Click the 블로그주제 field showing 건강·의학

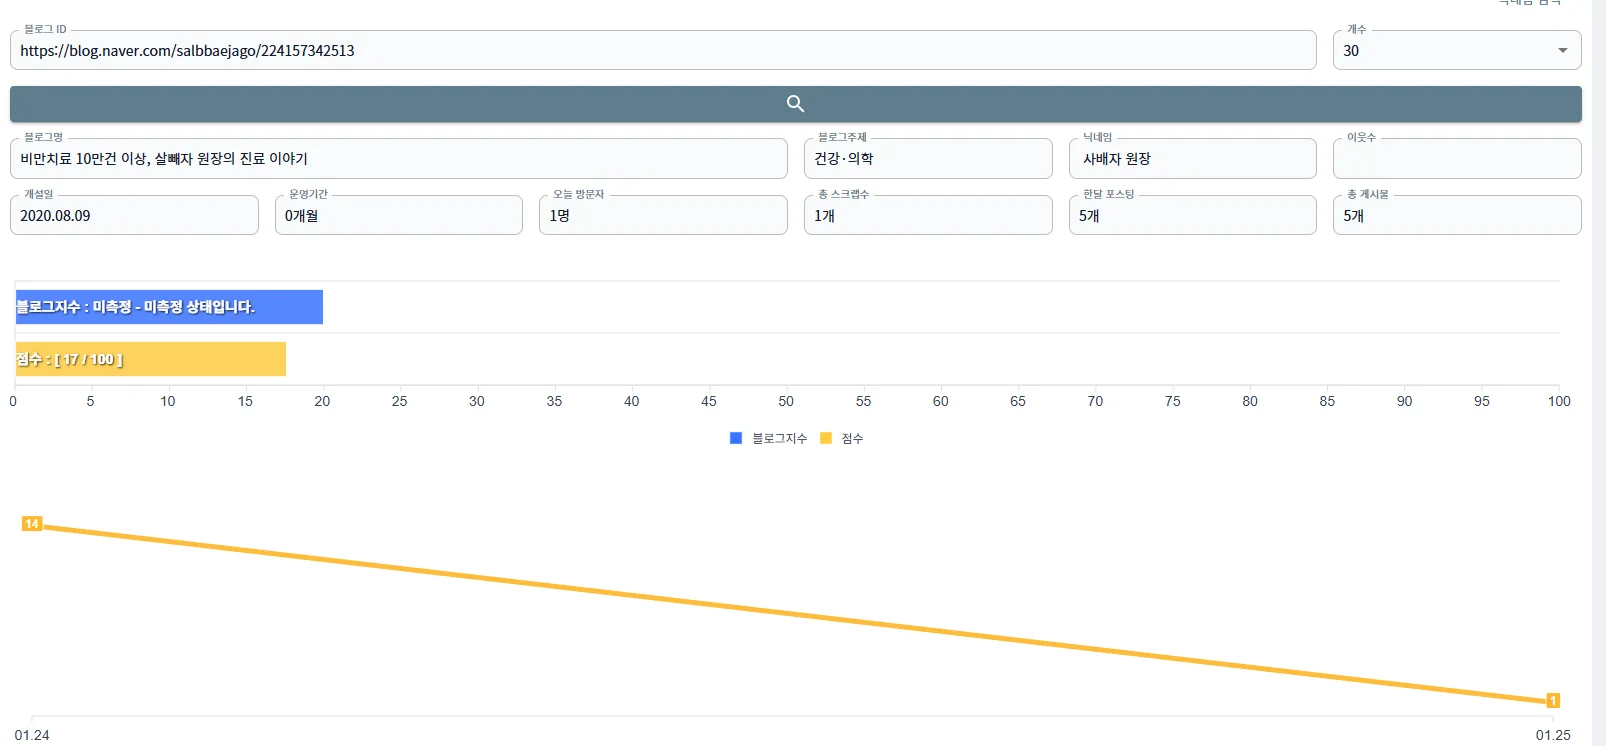(927, 159)
